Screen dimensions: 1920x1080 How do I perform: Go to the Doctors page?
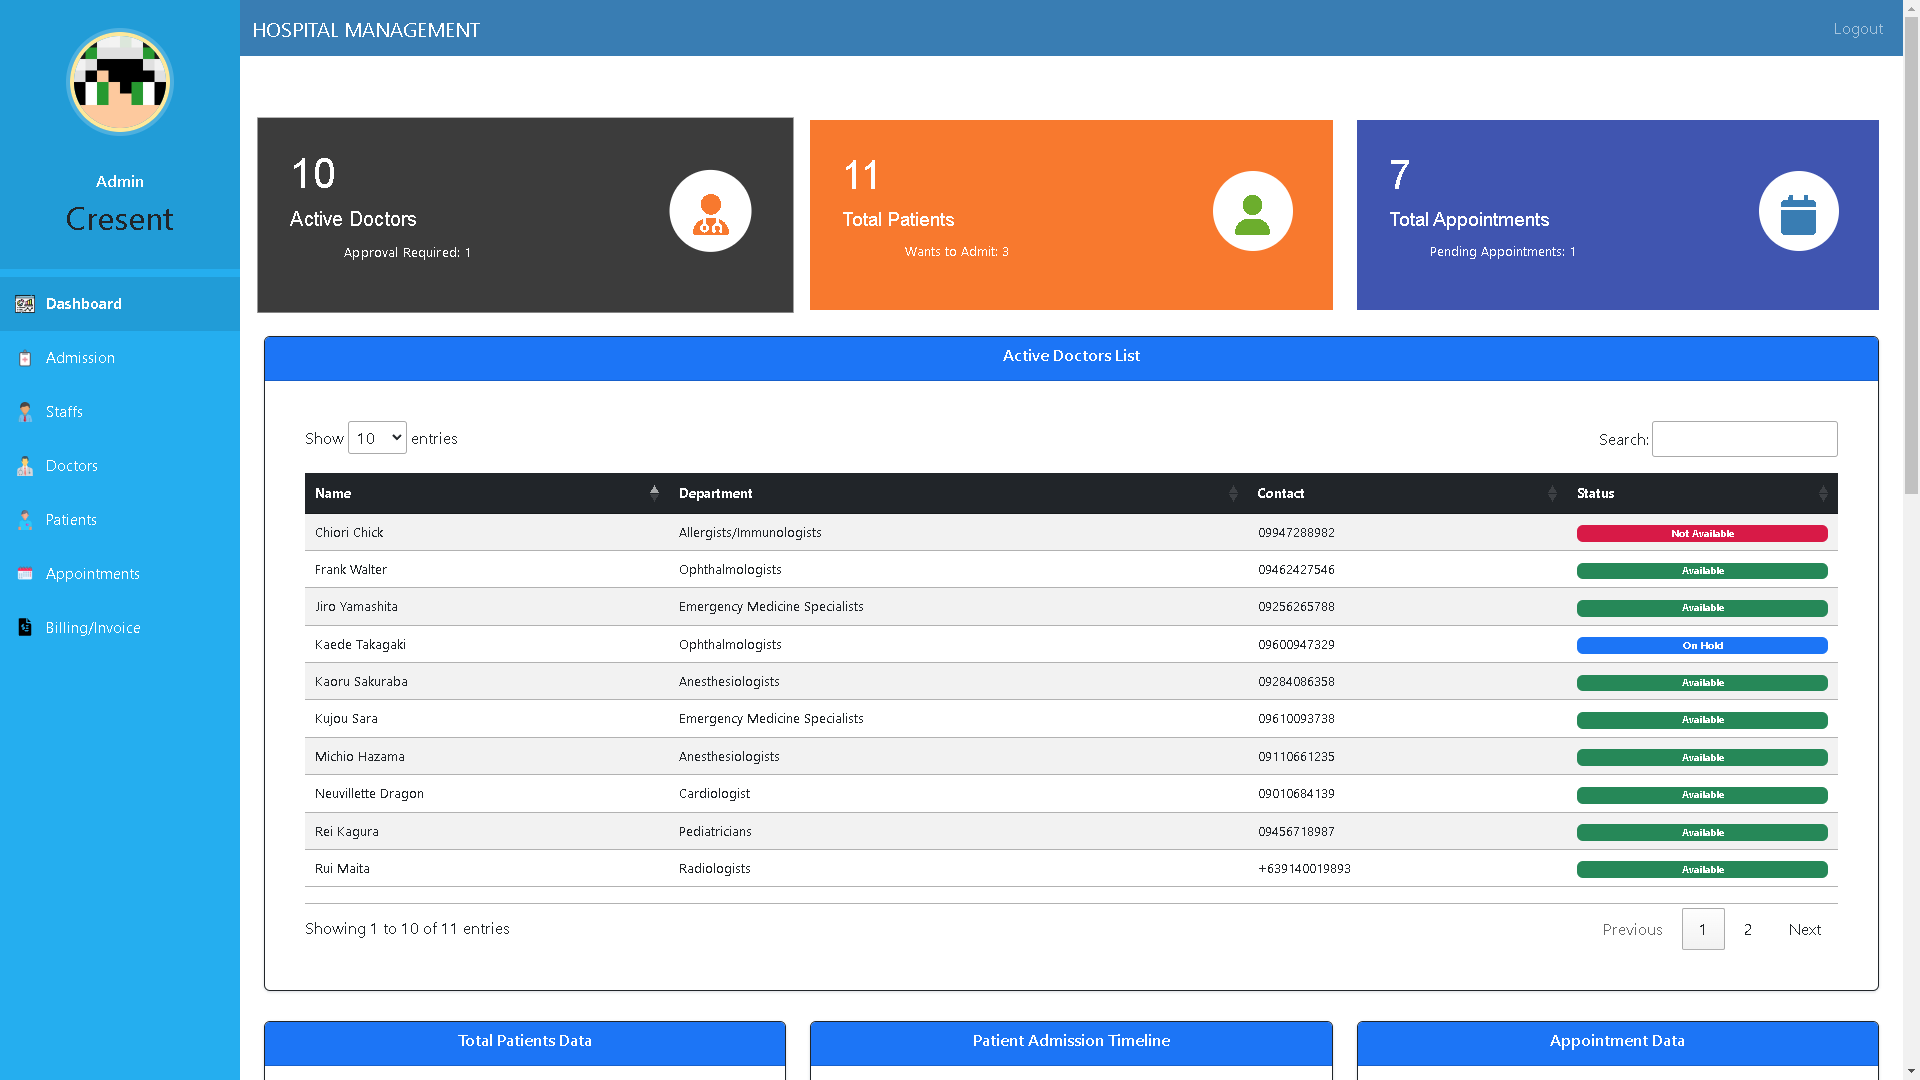[x=120, y=466]
